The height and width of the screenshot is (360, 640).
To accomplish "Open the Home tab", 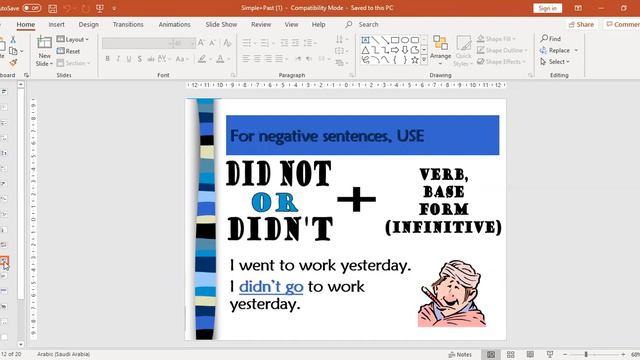I will coord(25,24).
